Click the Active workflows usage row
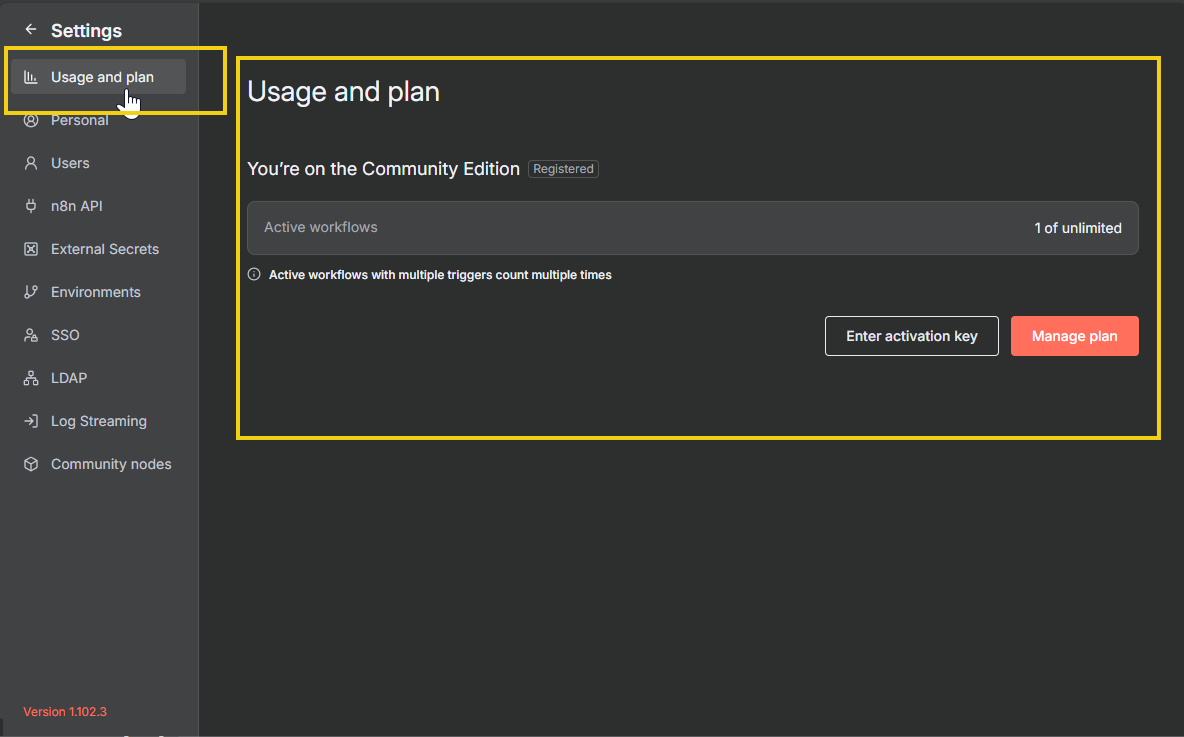Screen dimensions: 1184x737 692,228
